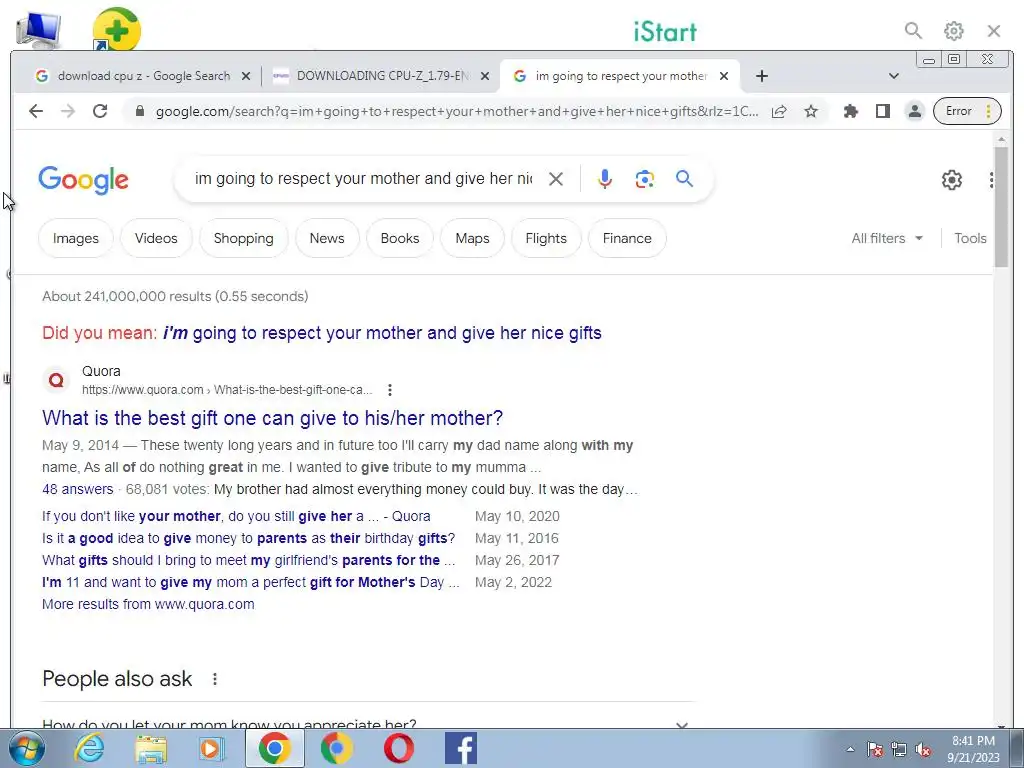Bookmark this tab with the star icon
Screen dimensions: 1024x768
811,112
